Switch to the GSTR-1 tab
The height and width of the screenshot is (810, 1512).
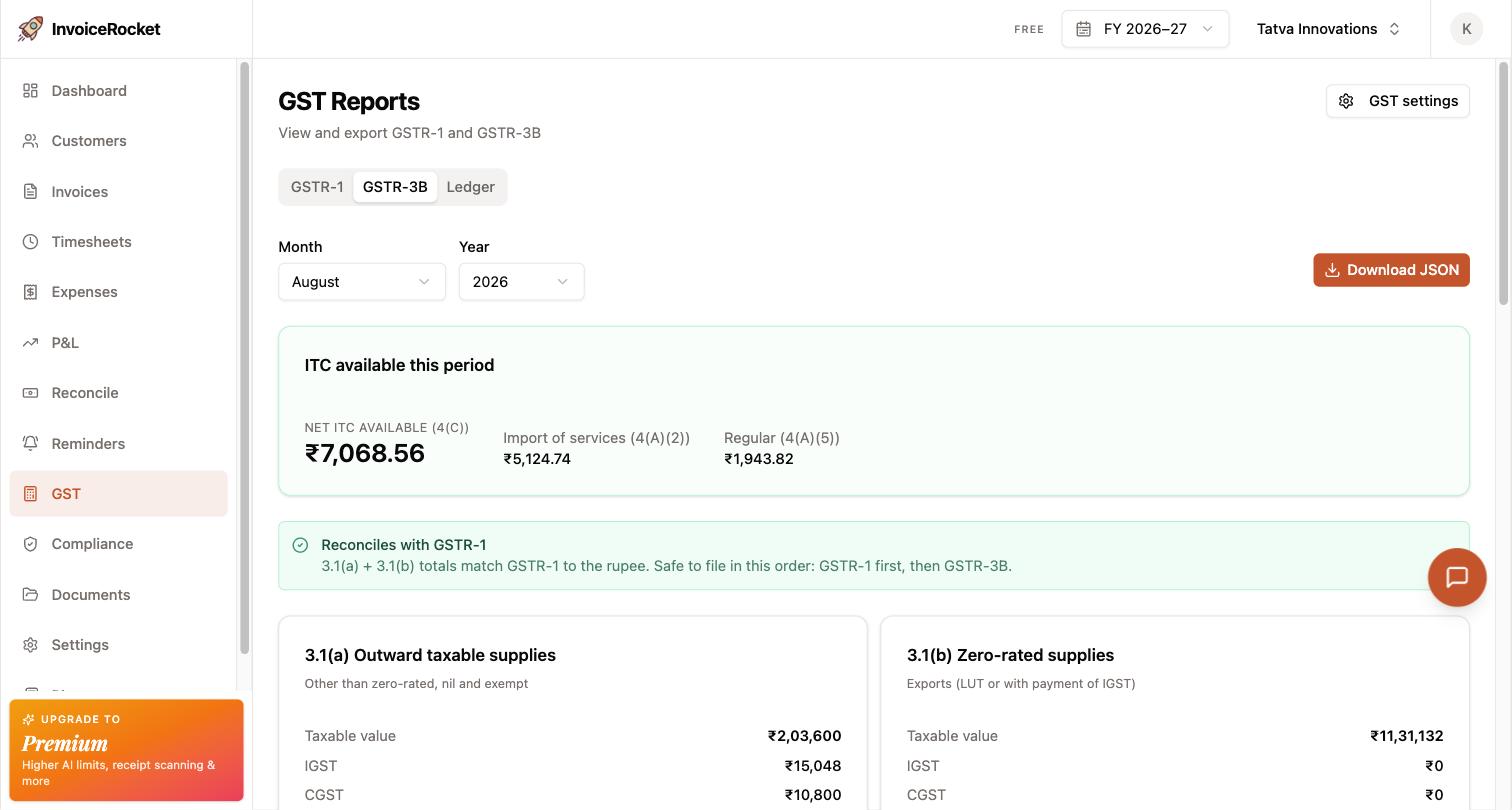point(317,187)
